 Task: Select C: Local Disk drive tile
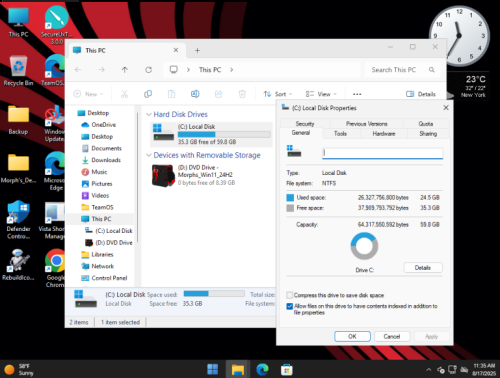(x=211, y=134)
